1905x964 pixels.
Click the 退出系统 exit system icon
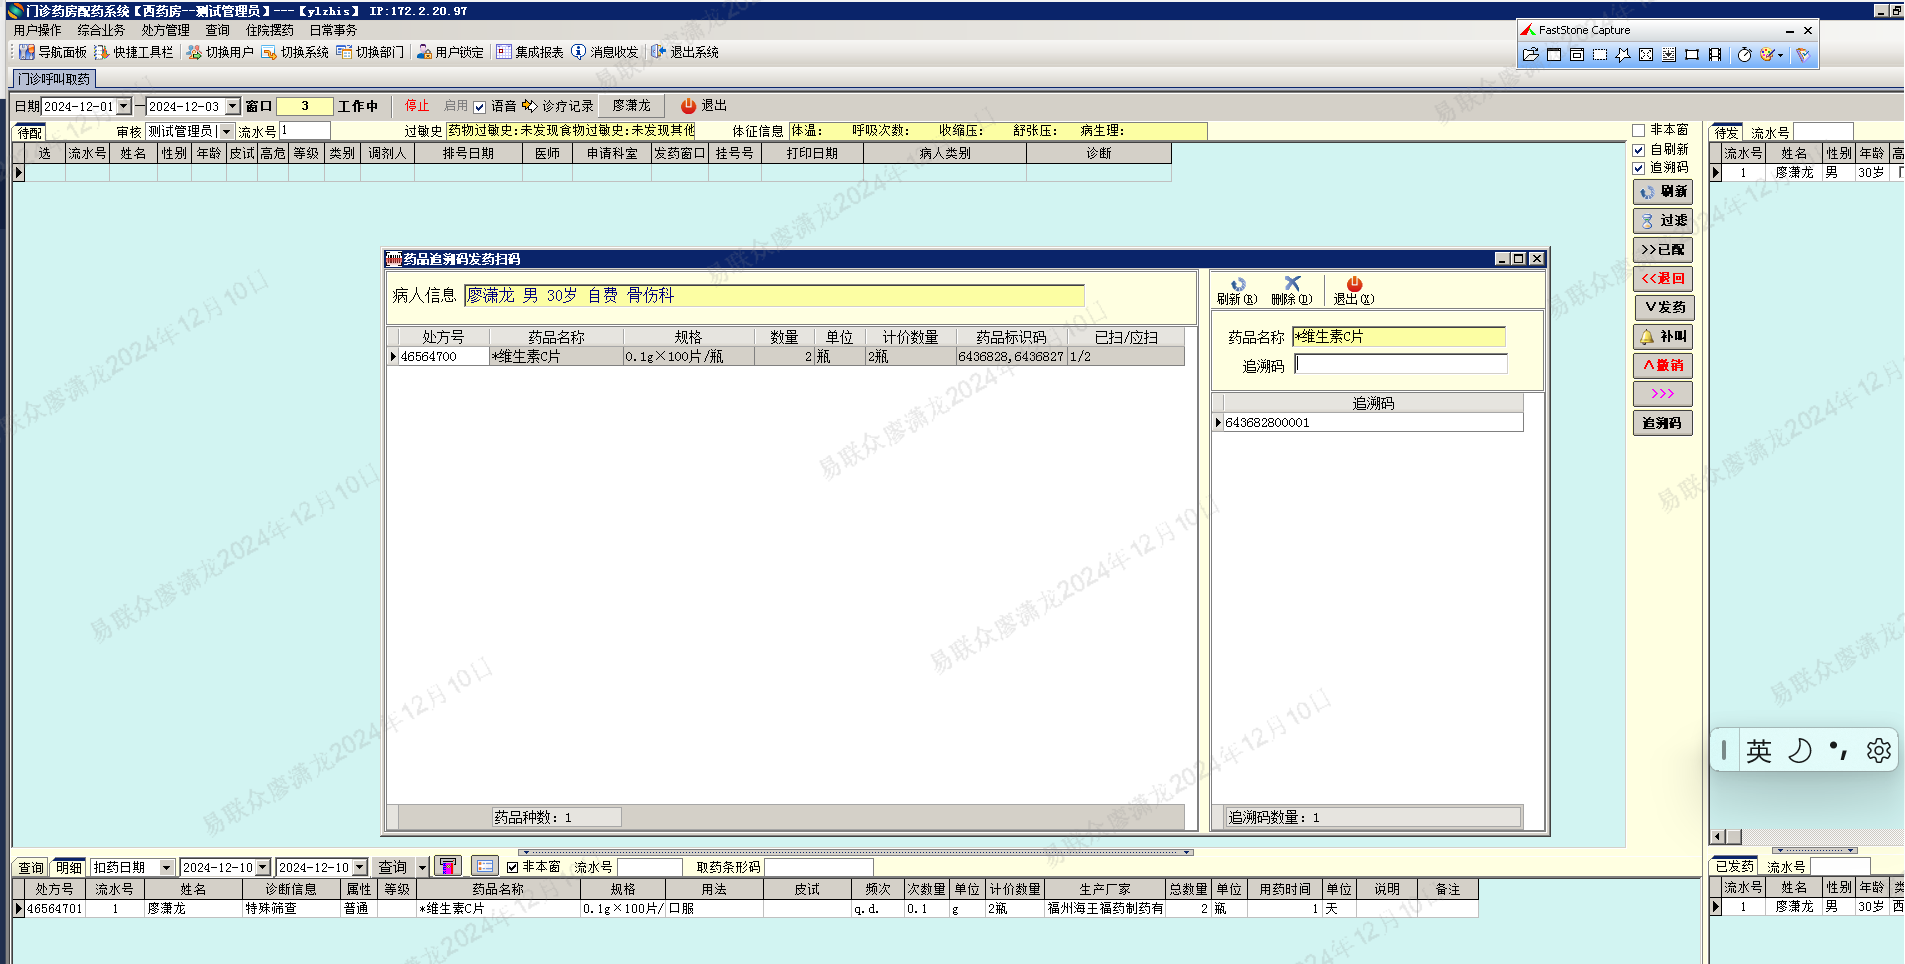pyautogui.click(x=658, y=52)
